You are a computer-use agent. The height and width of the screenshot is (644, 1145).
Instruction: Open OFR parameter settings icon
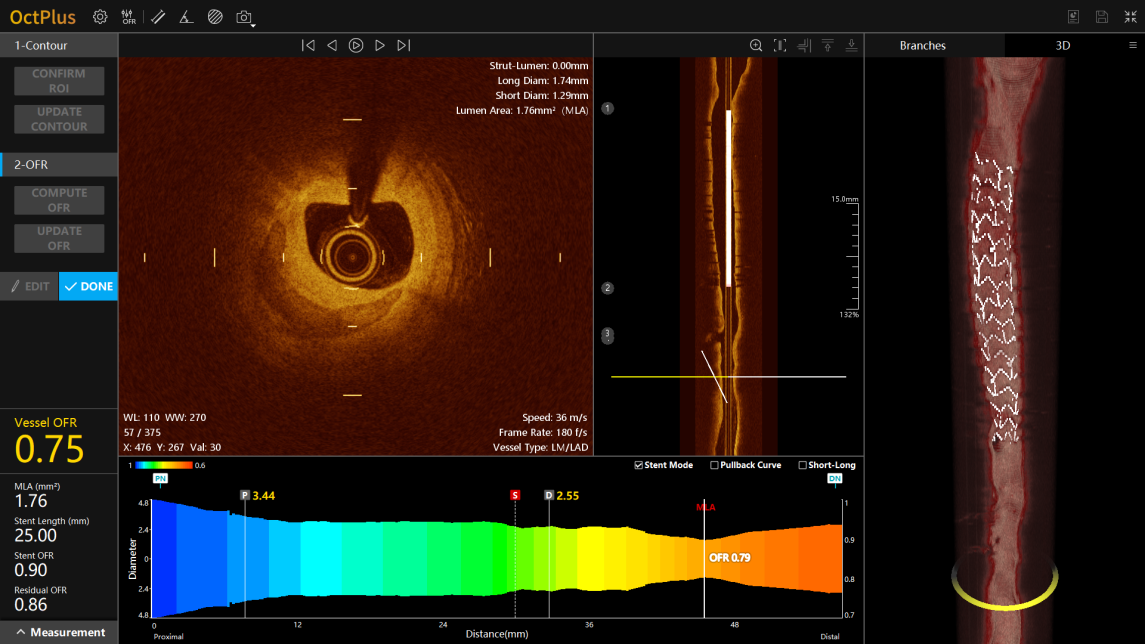[129, 17]
